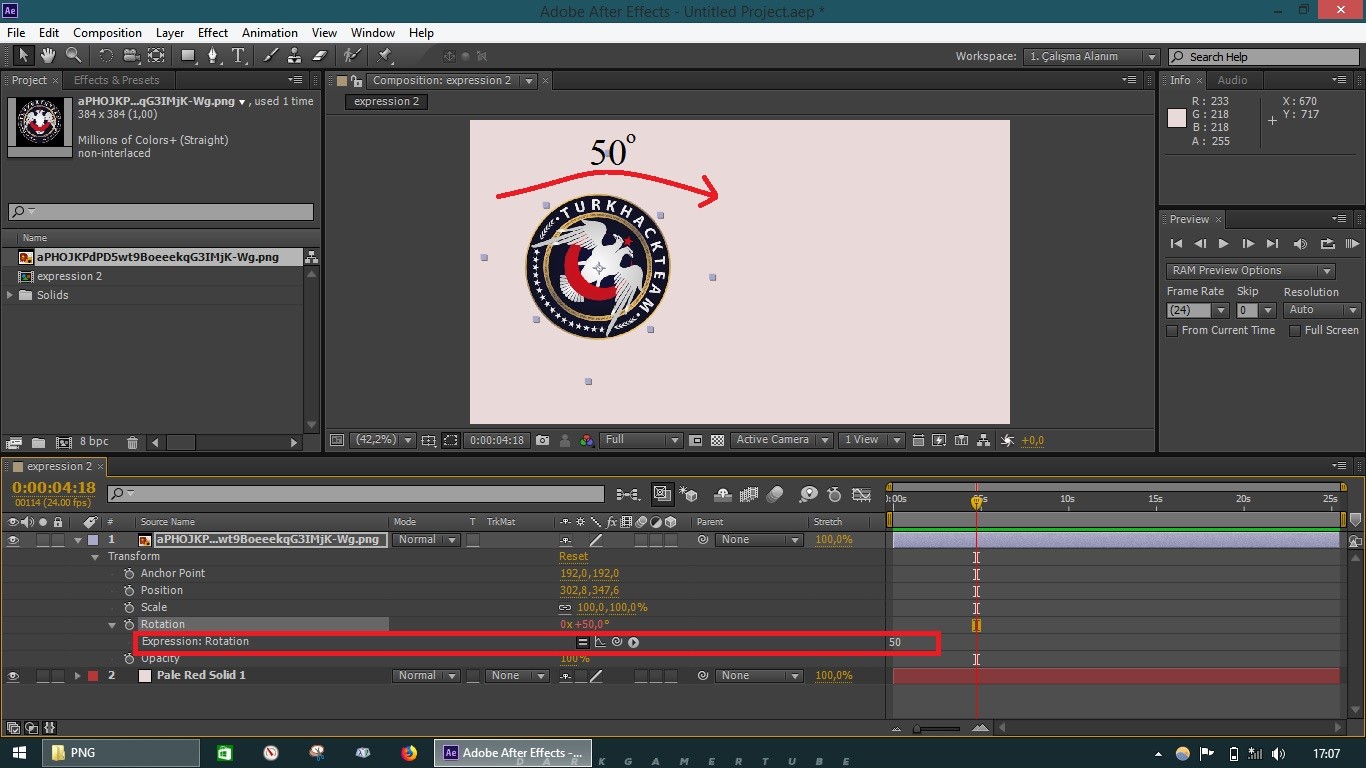Open the viewer Full resolution dropdown

point(642,440)
